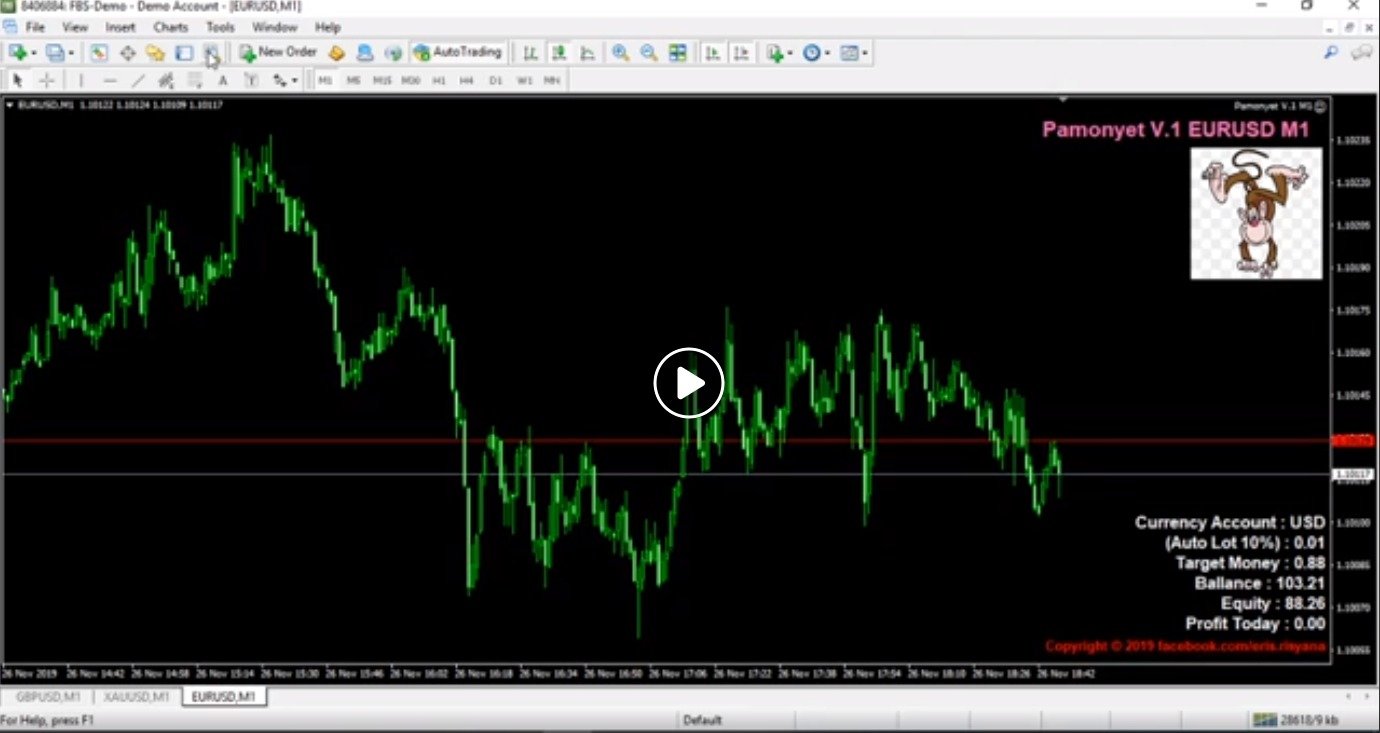Select the H1 timeframe button
This screenshot has width=1380, height=733.
pos(438,81)
